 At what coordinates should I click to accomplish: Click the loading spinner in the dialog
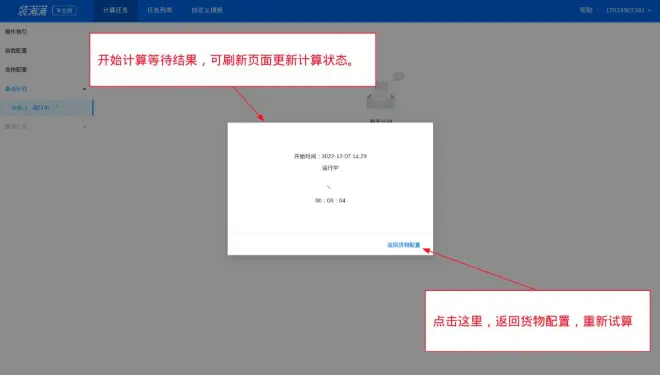click(x=329, y=187)
